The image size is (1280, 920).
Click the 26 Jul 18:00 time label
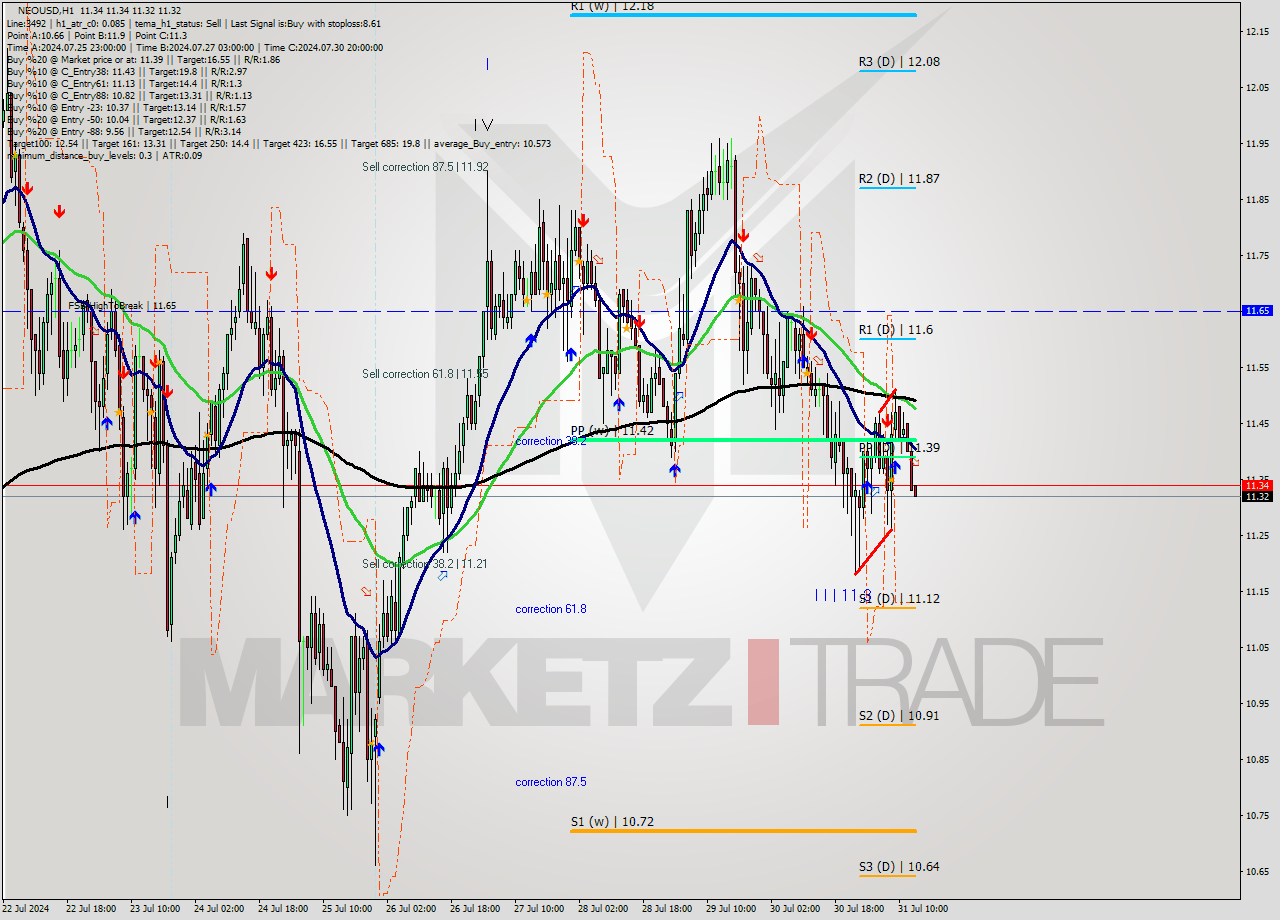click(x=475, y=909)
